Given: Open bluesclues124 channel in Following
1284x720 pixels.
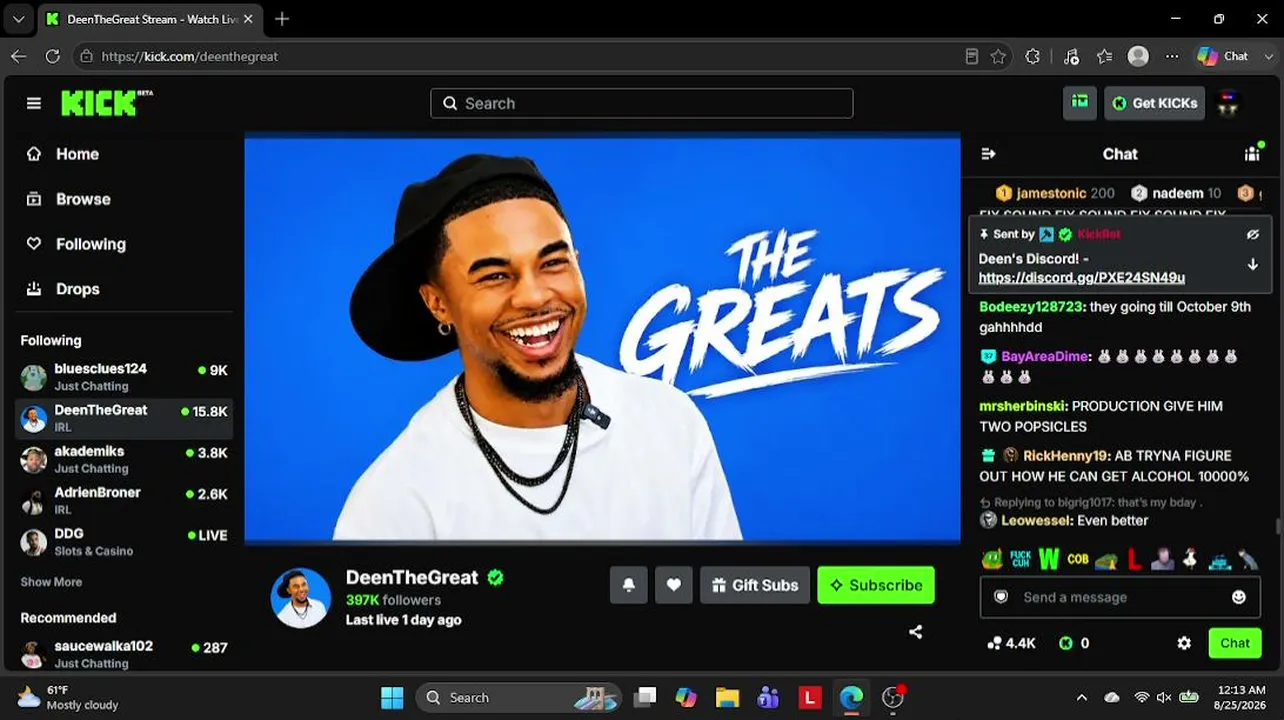Looking at the screenshot, I should pyautogui.click(x=124, y=377).
